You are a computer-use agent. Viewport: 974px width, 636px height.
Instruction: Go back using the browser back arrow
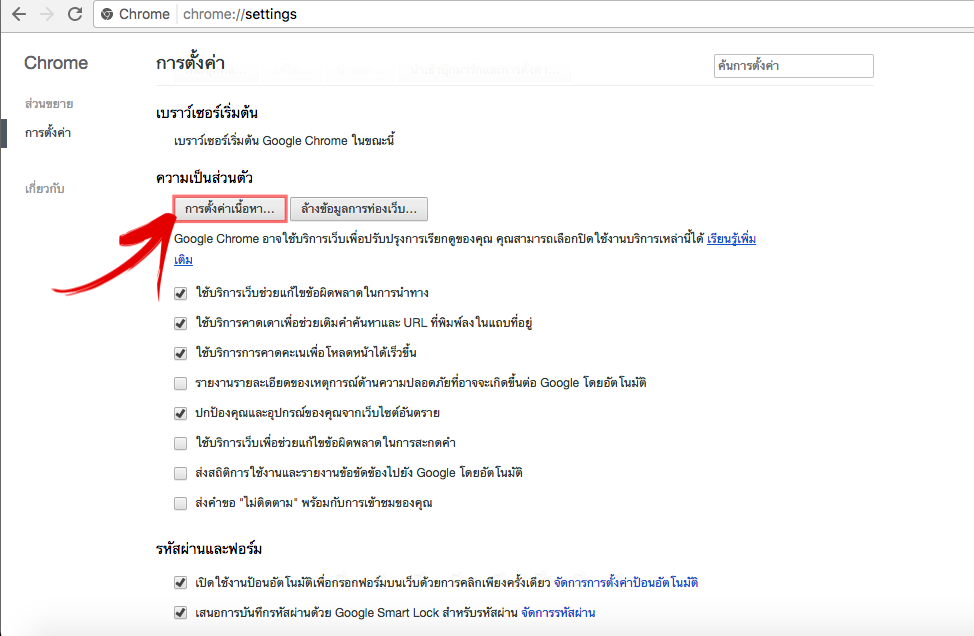(19, 14)
